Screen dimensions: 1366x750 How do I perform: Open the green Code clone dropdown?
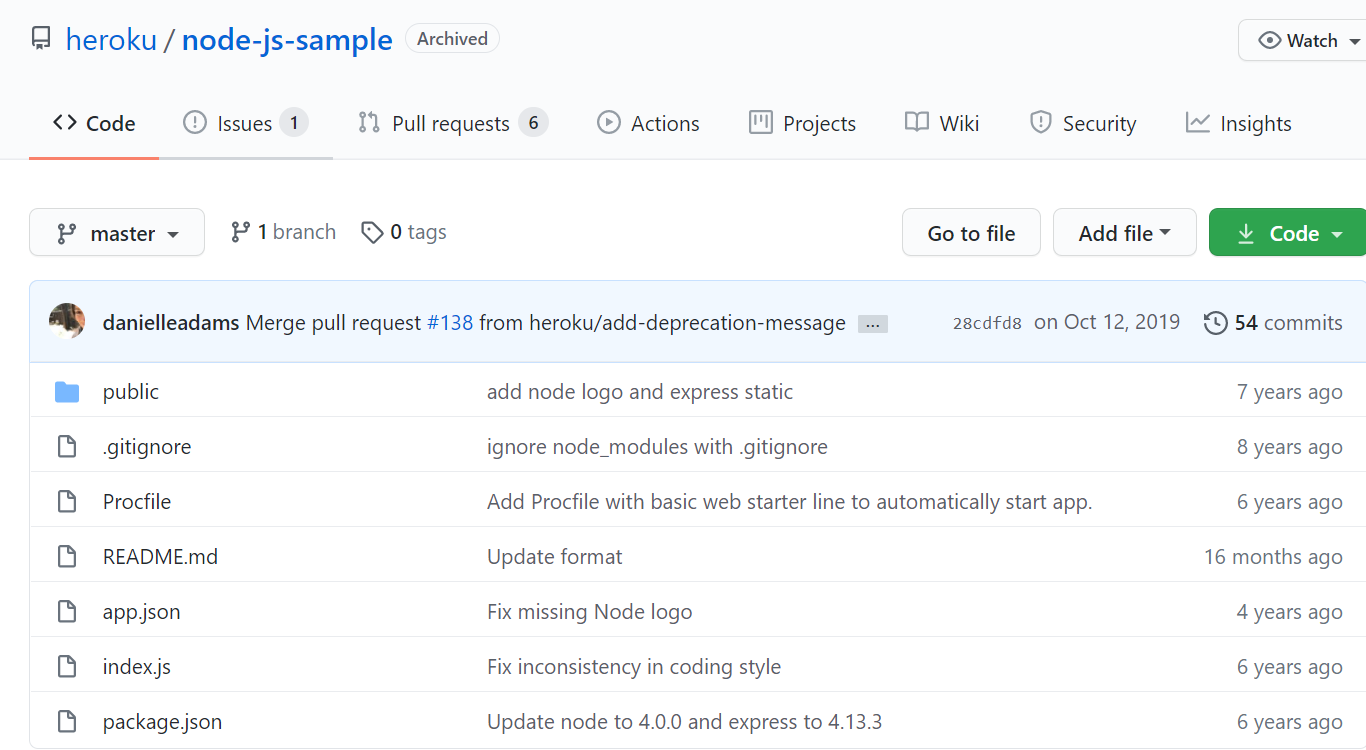pyautogui.click(x=1288, y=233)
